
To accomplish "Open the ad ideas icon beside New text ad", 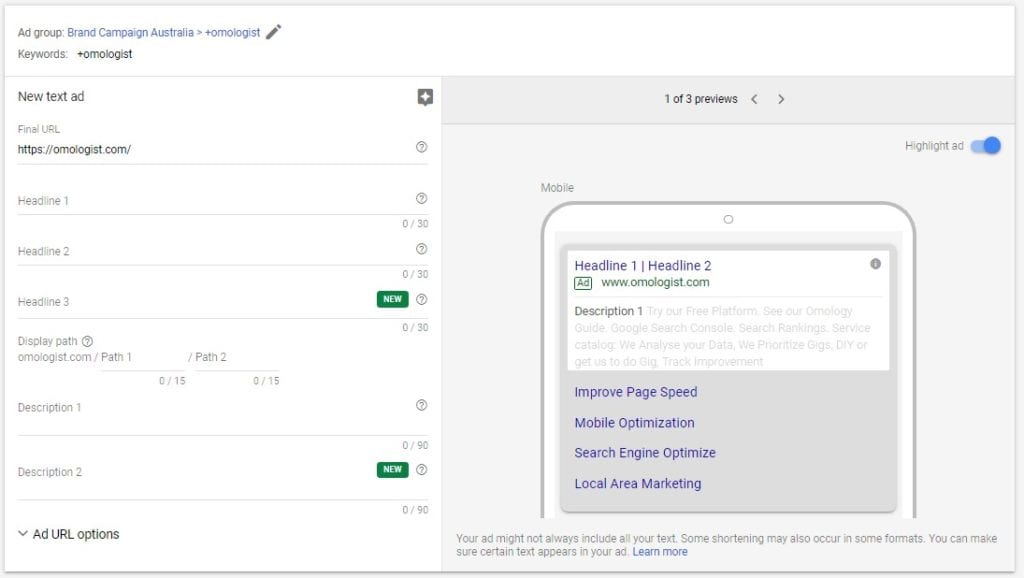I will coord(425,97).
